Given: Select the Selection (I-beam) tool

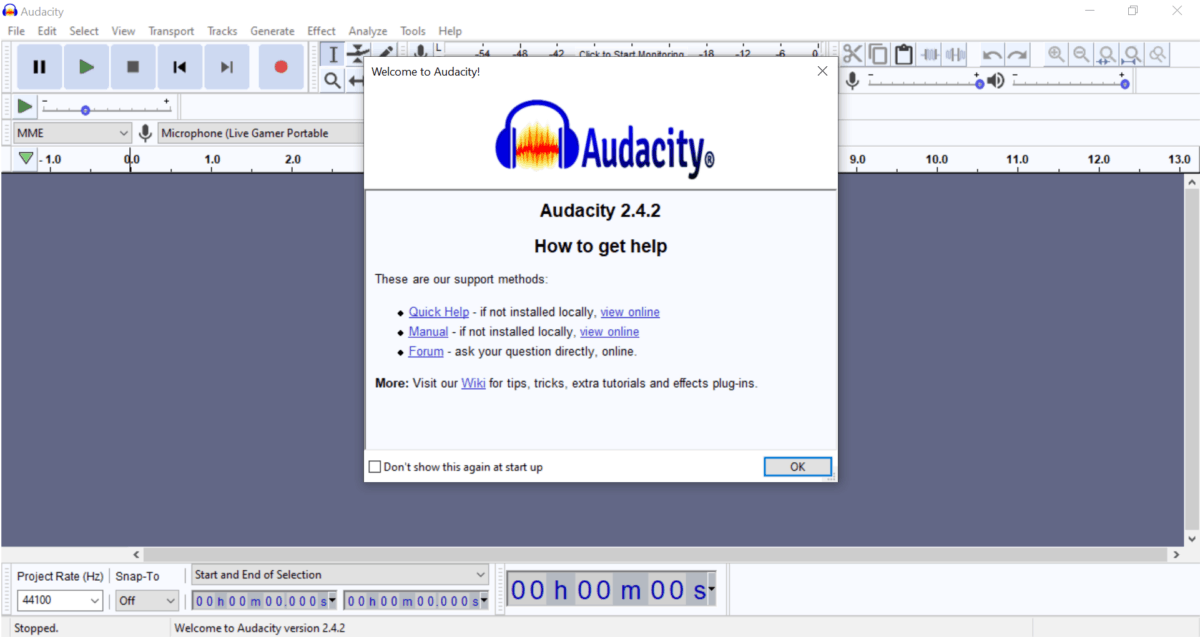Looking at the screenshot, I should pos(333,55).
